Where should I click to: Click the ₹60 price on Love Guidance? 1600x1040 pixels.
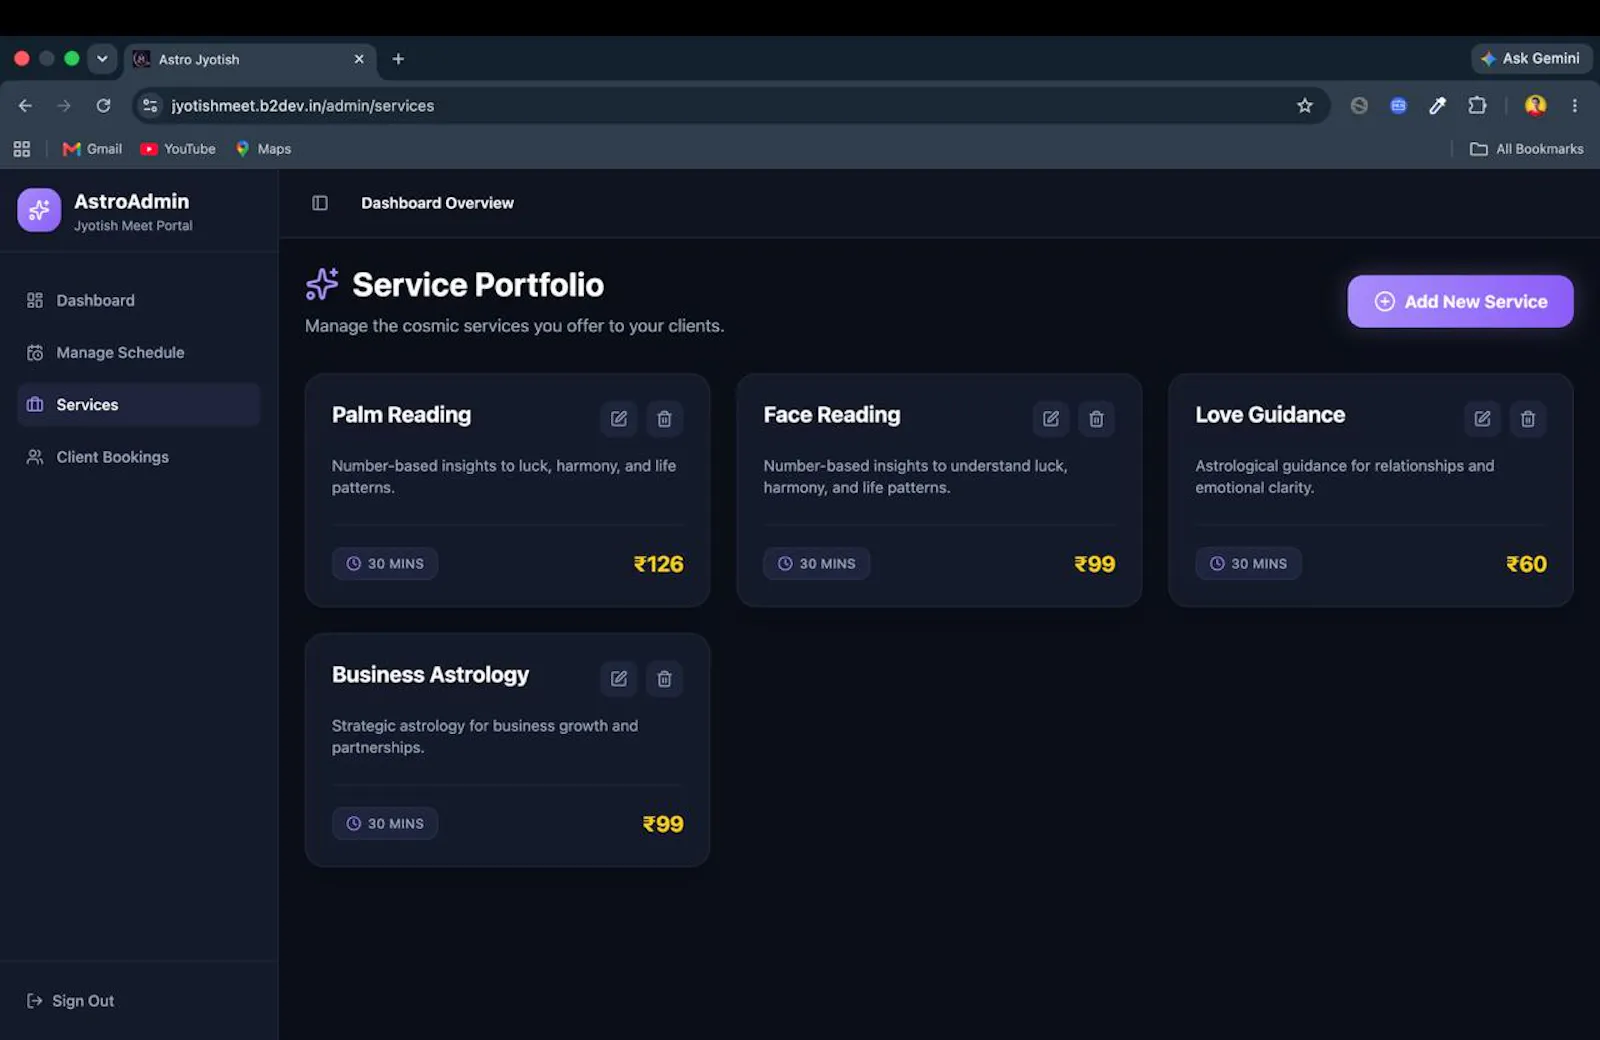tap(1526, 564)
